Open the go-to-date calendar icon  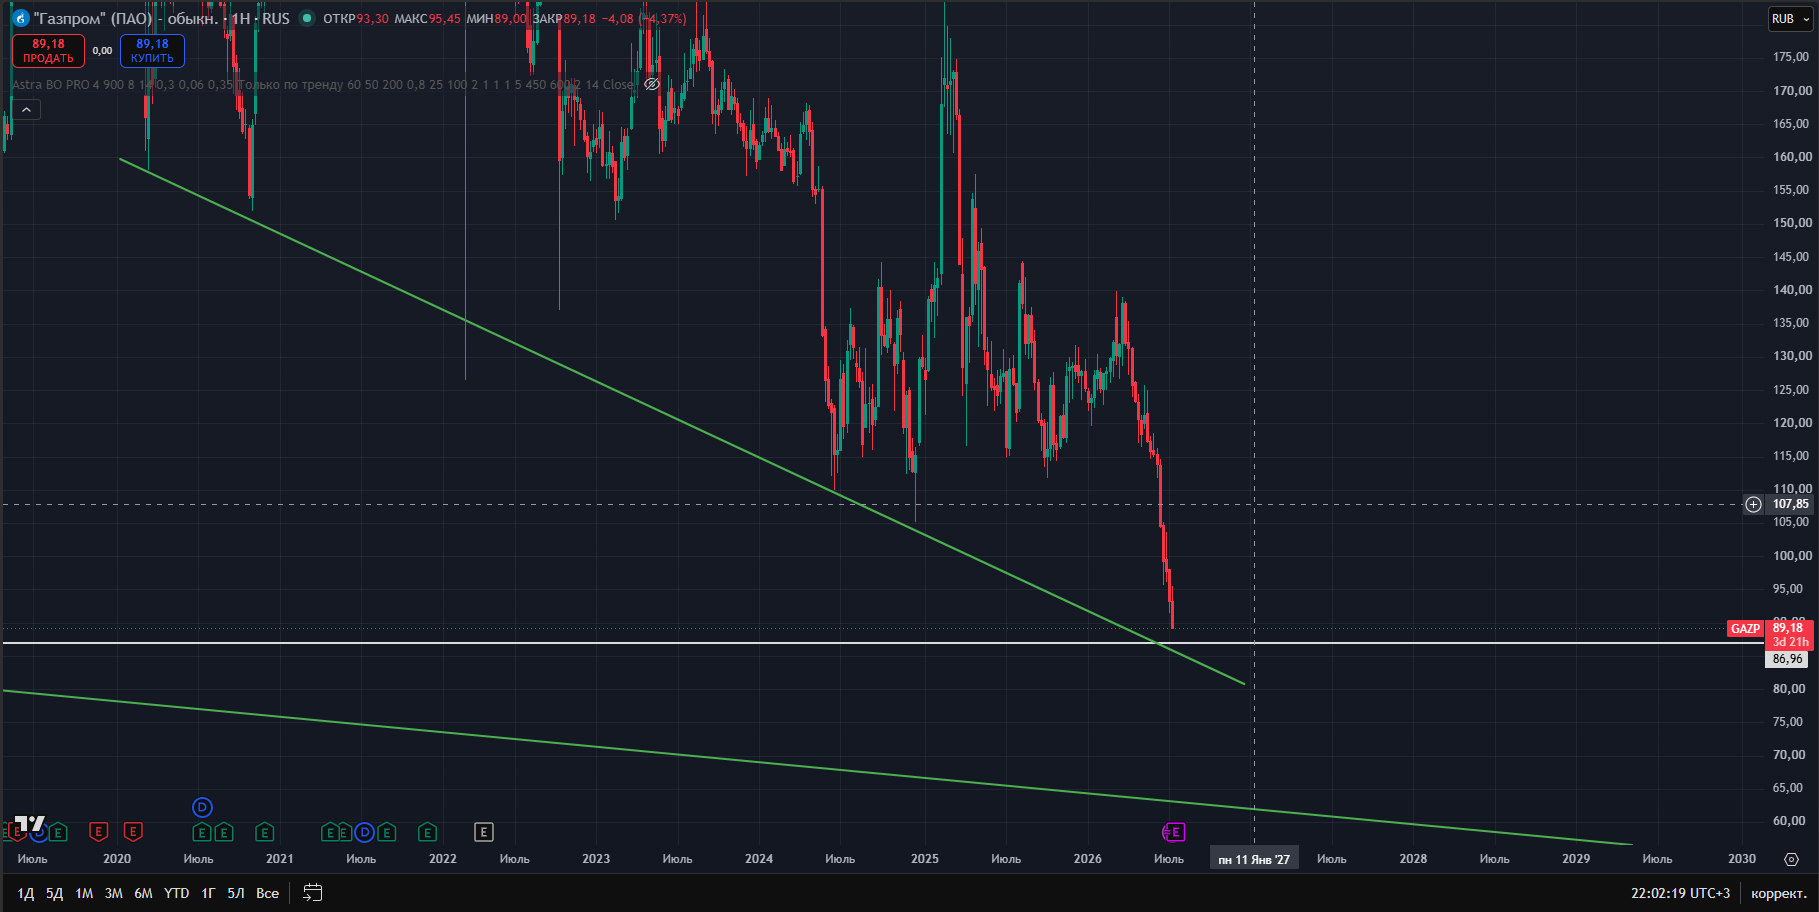pyautogui.click(x=313, y=893)
